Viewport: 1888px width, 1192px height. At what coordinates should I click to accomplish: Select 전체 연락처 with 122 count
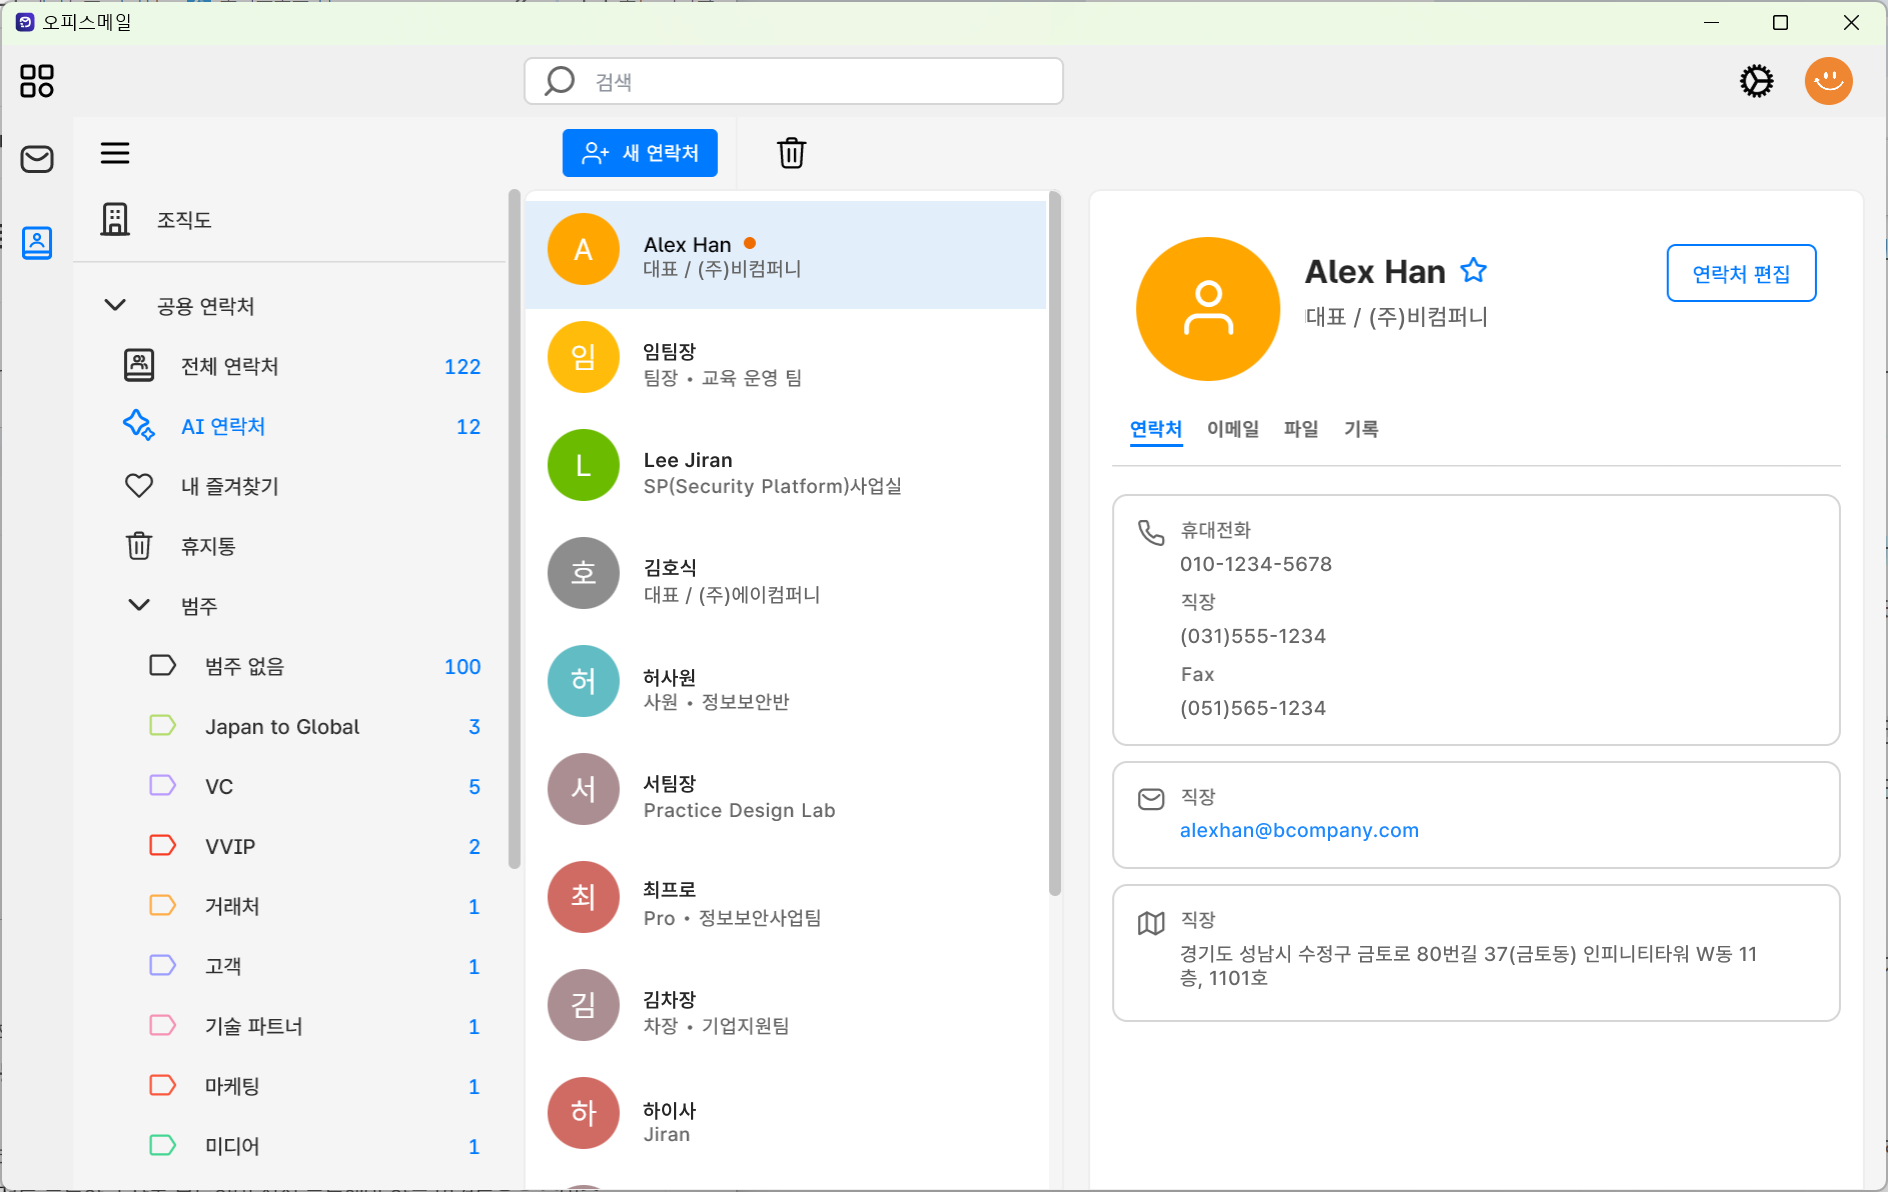pos(300,366)
